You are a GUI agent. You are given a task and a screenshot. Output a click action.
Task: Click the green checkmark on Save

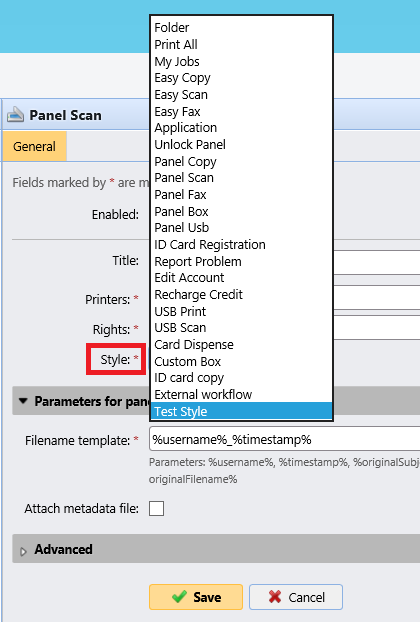(179, 597)
